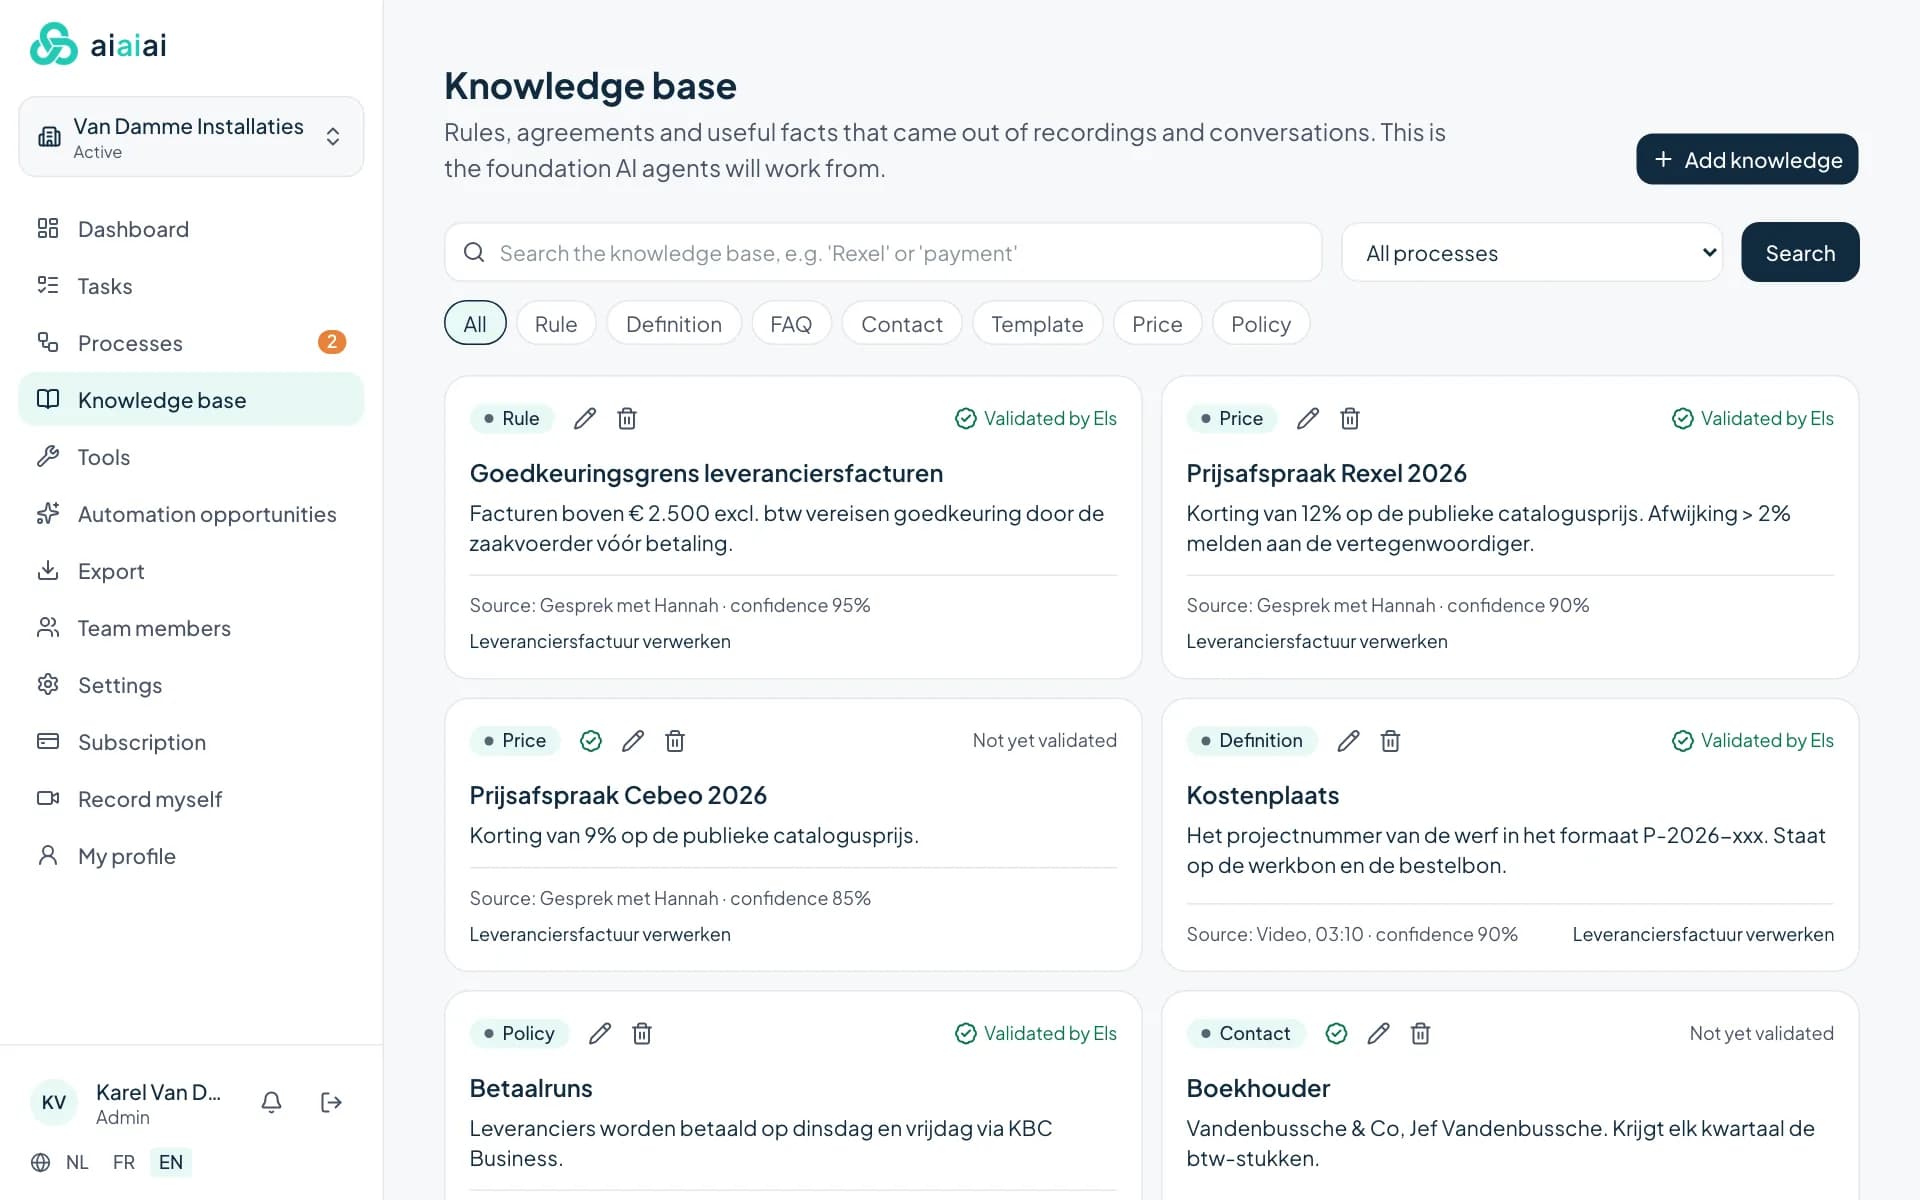Select Knowledge base in the sidebar
1920x1200 pixels.
click(x=191, y=400)
